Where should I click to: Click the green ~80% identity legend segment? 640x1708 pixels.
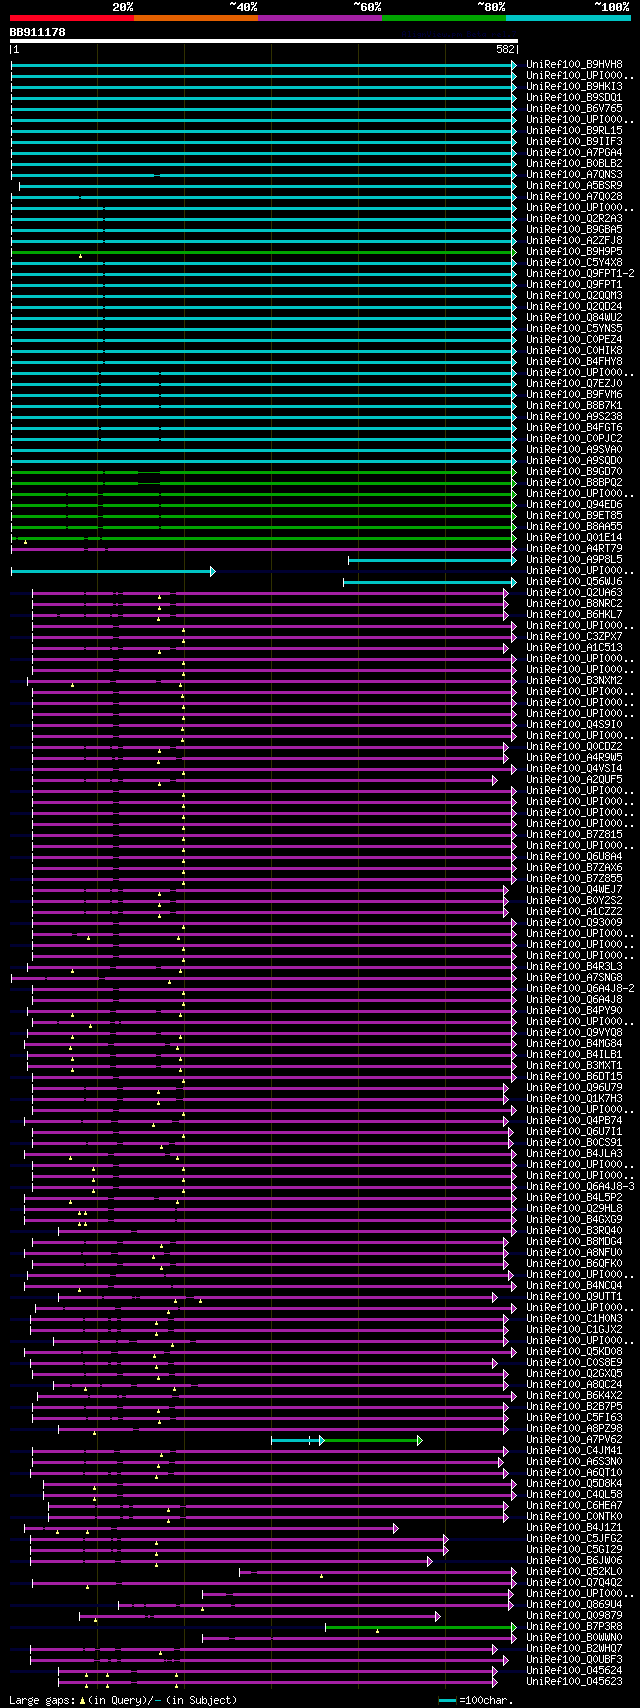pos(444,17)
